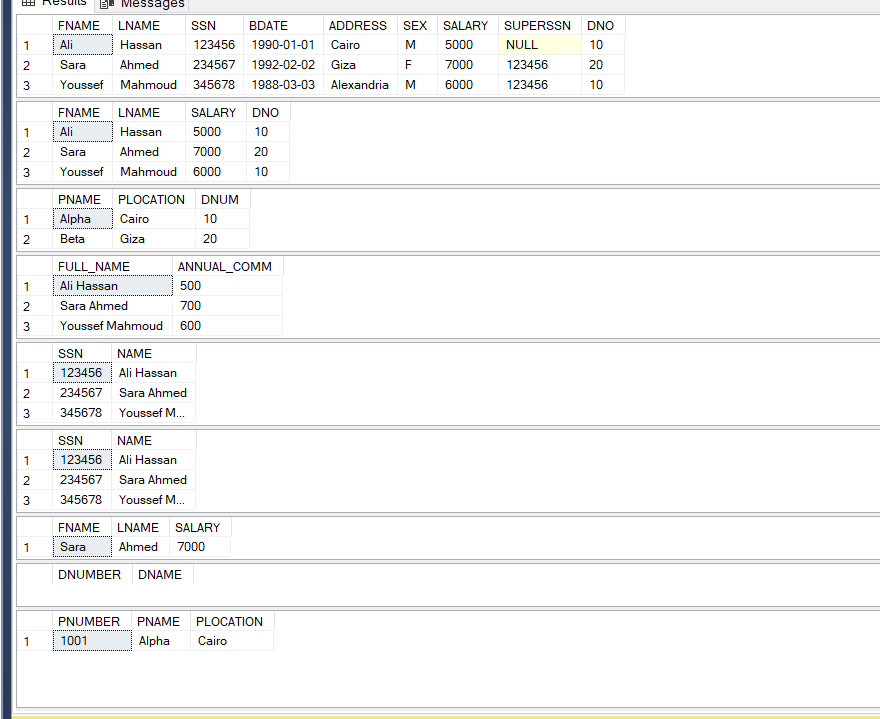The width and height of the screenshot is (880, 719).
Task: Select the SUPERSSN column header
Action: [x=538, y=25]
